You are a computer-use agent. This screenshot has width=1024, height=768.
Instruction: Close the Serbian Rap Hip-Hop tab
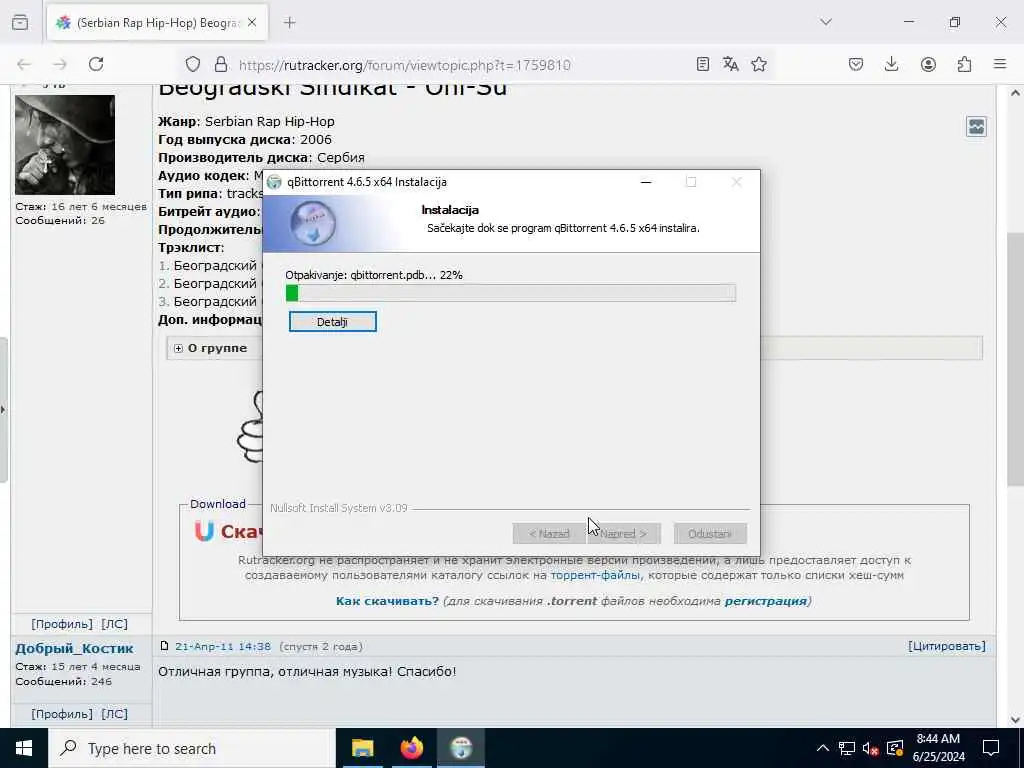(x=252, y=22)
